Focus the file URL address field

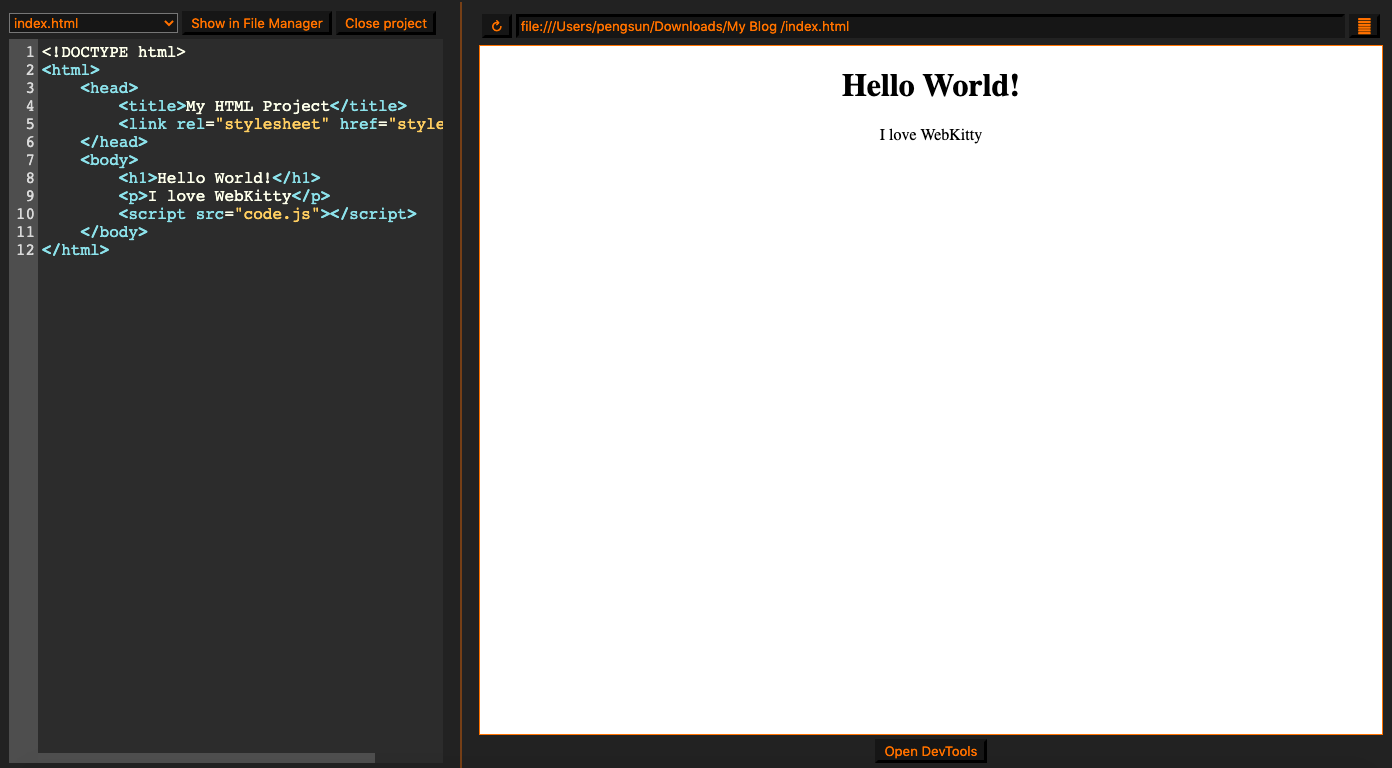[x=930, y=26]
